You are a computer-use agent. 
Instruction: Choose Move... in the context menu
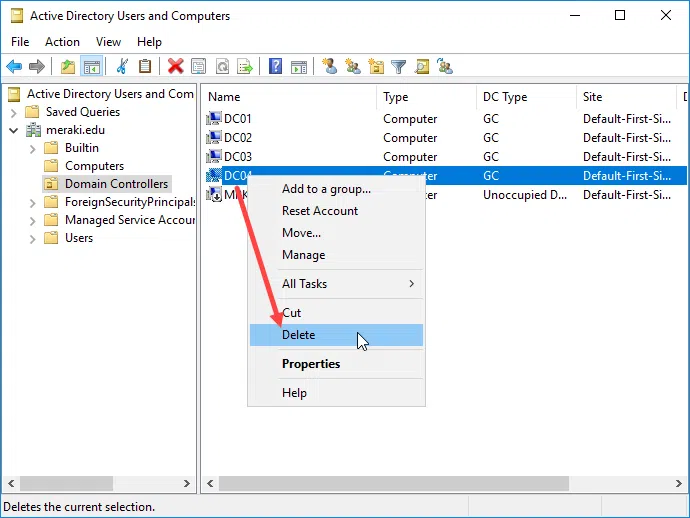click(336, 233)
